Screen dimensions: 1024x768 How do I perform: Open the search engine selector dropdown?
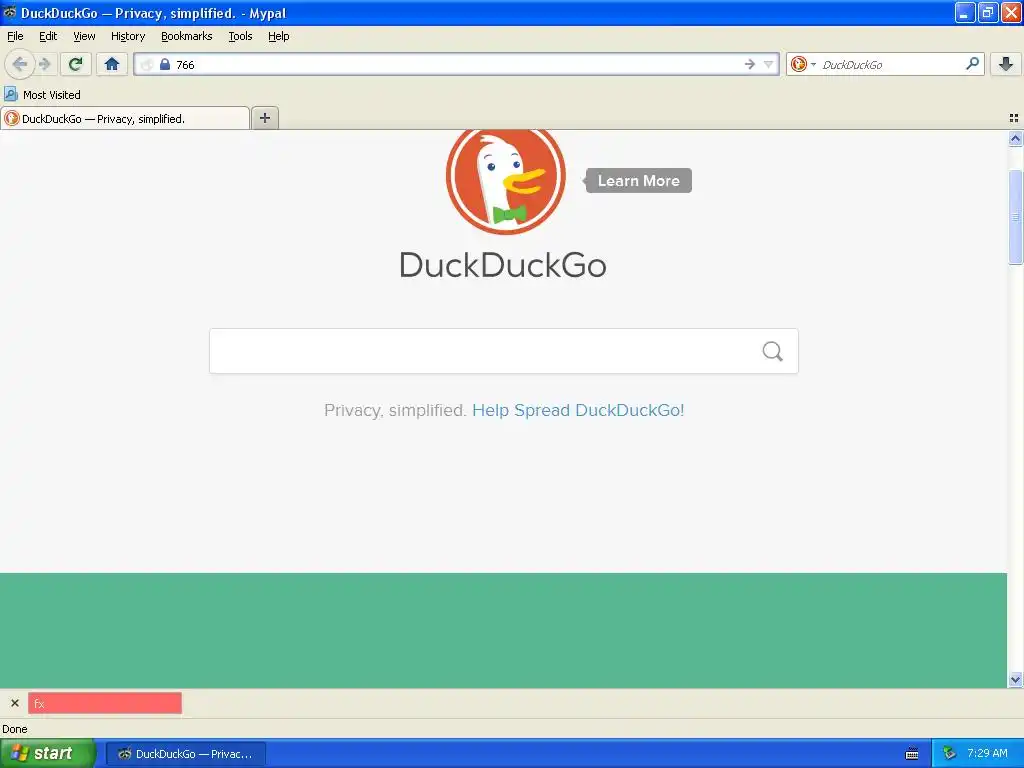[803, 64]
